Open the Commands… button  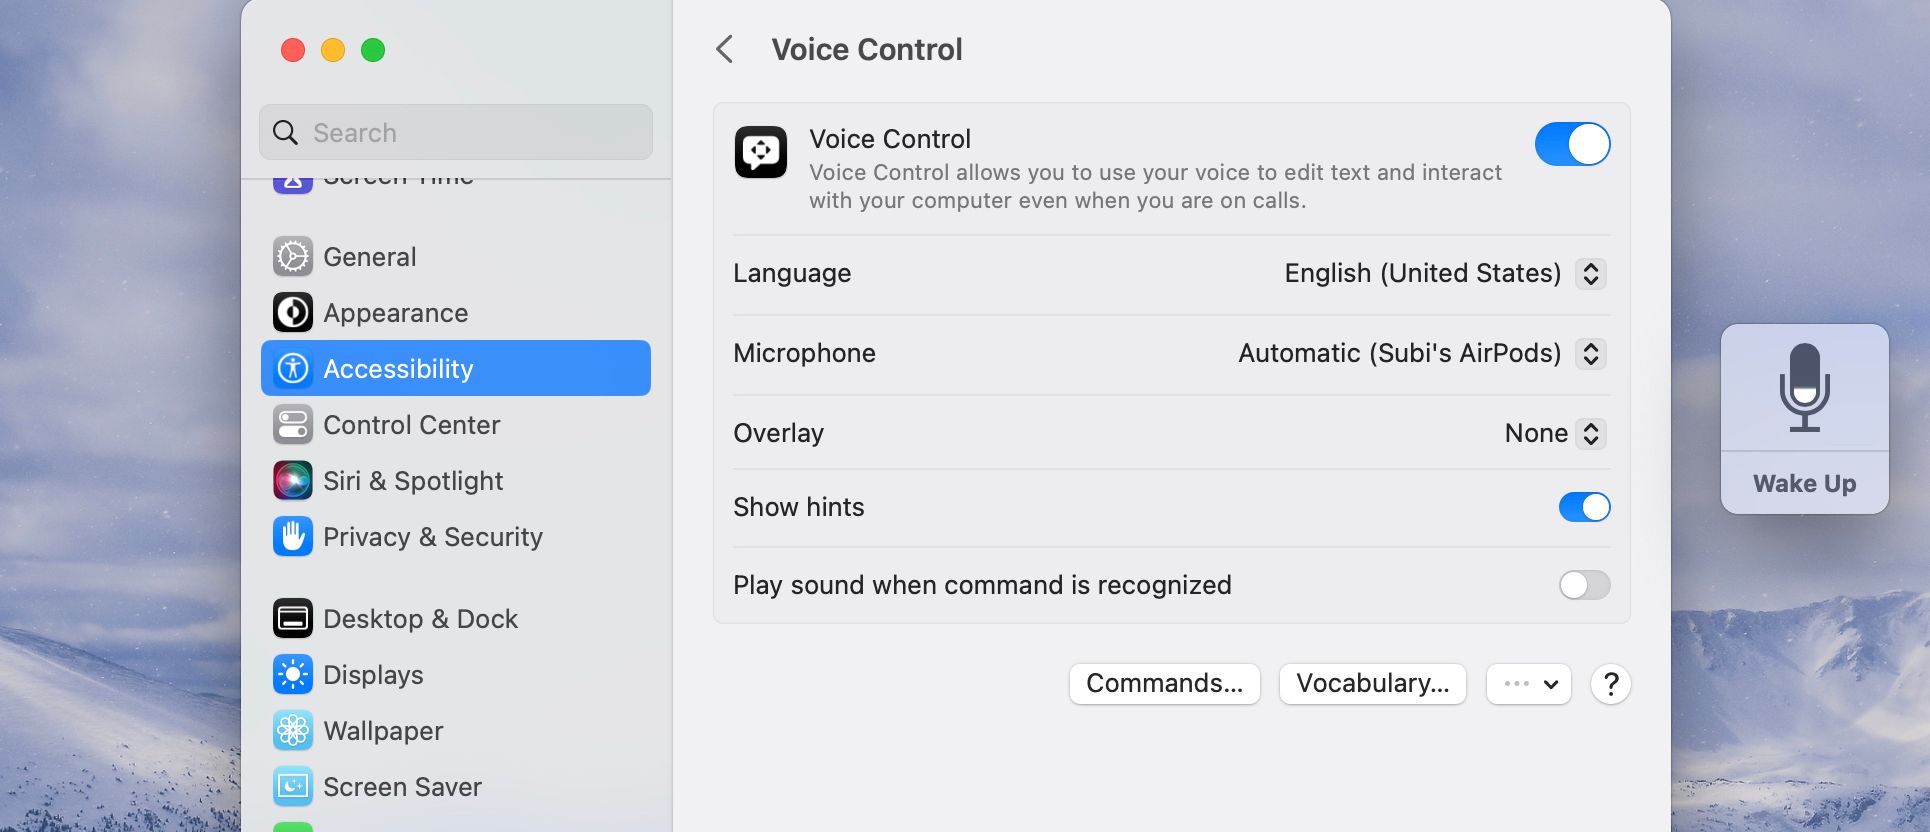(1164, 684)
